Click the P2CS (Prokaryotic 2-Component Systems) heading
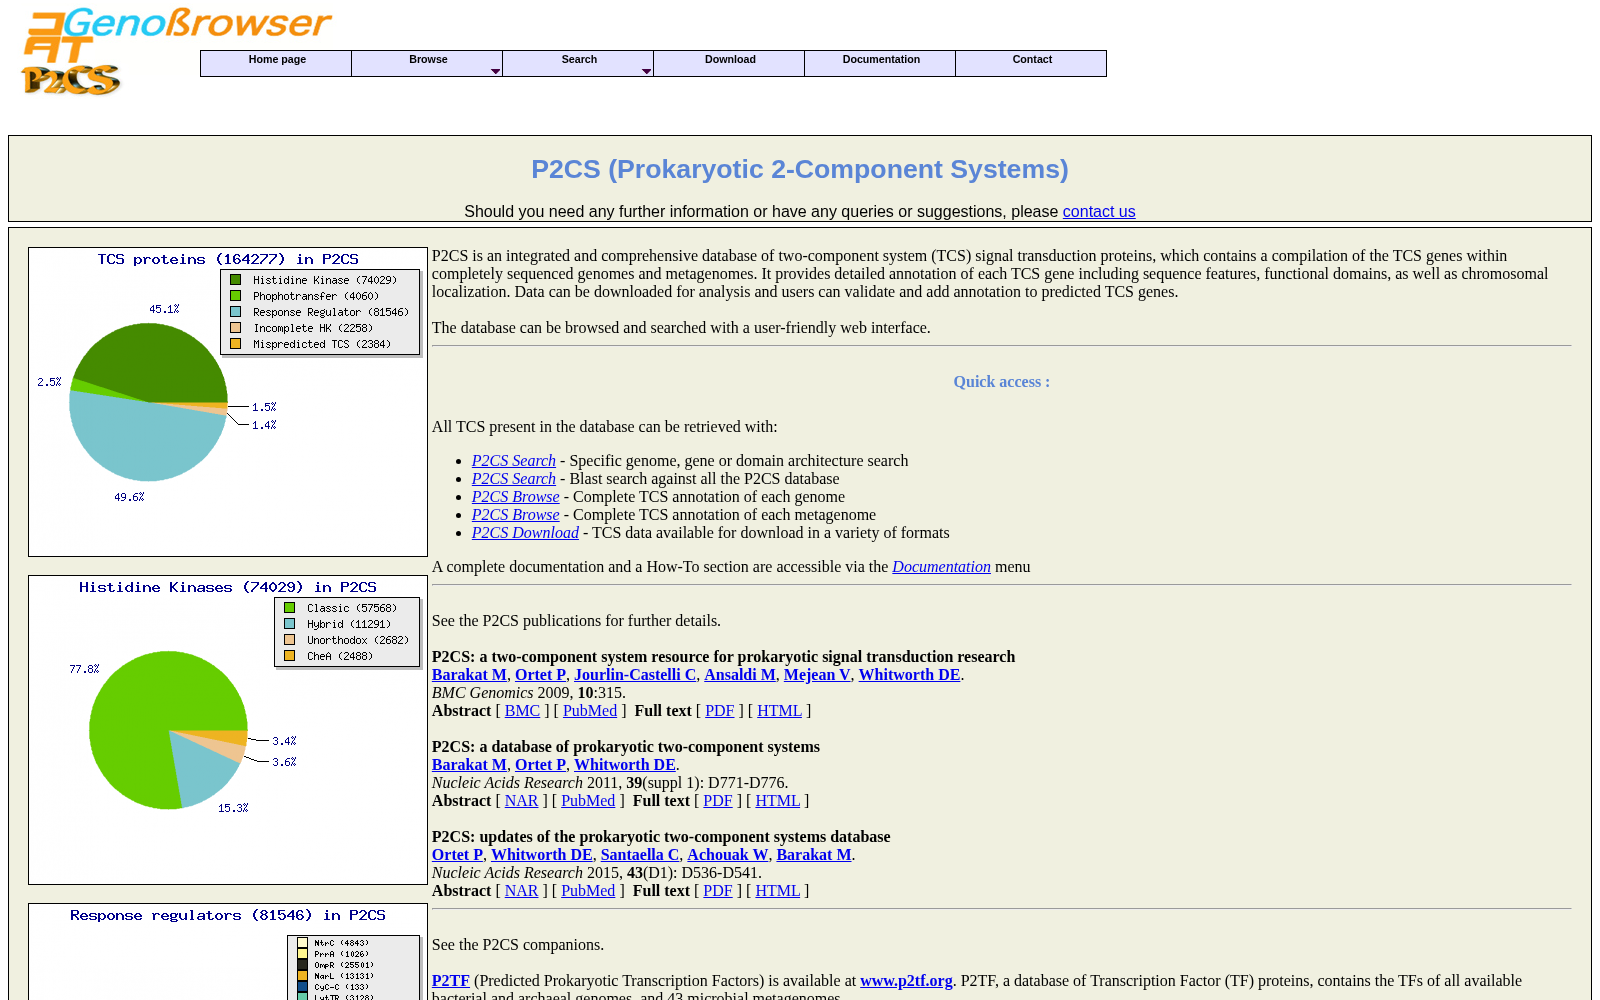The image size is (1600, 1000). tap(800, 169)
